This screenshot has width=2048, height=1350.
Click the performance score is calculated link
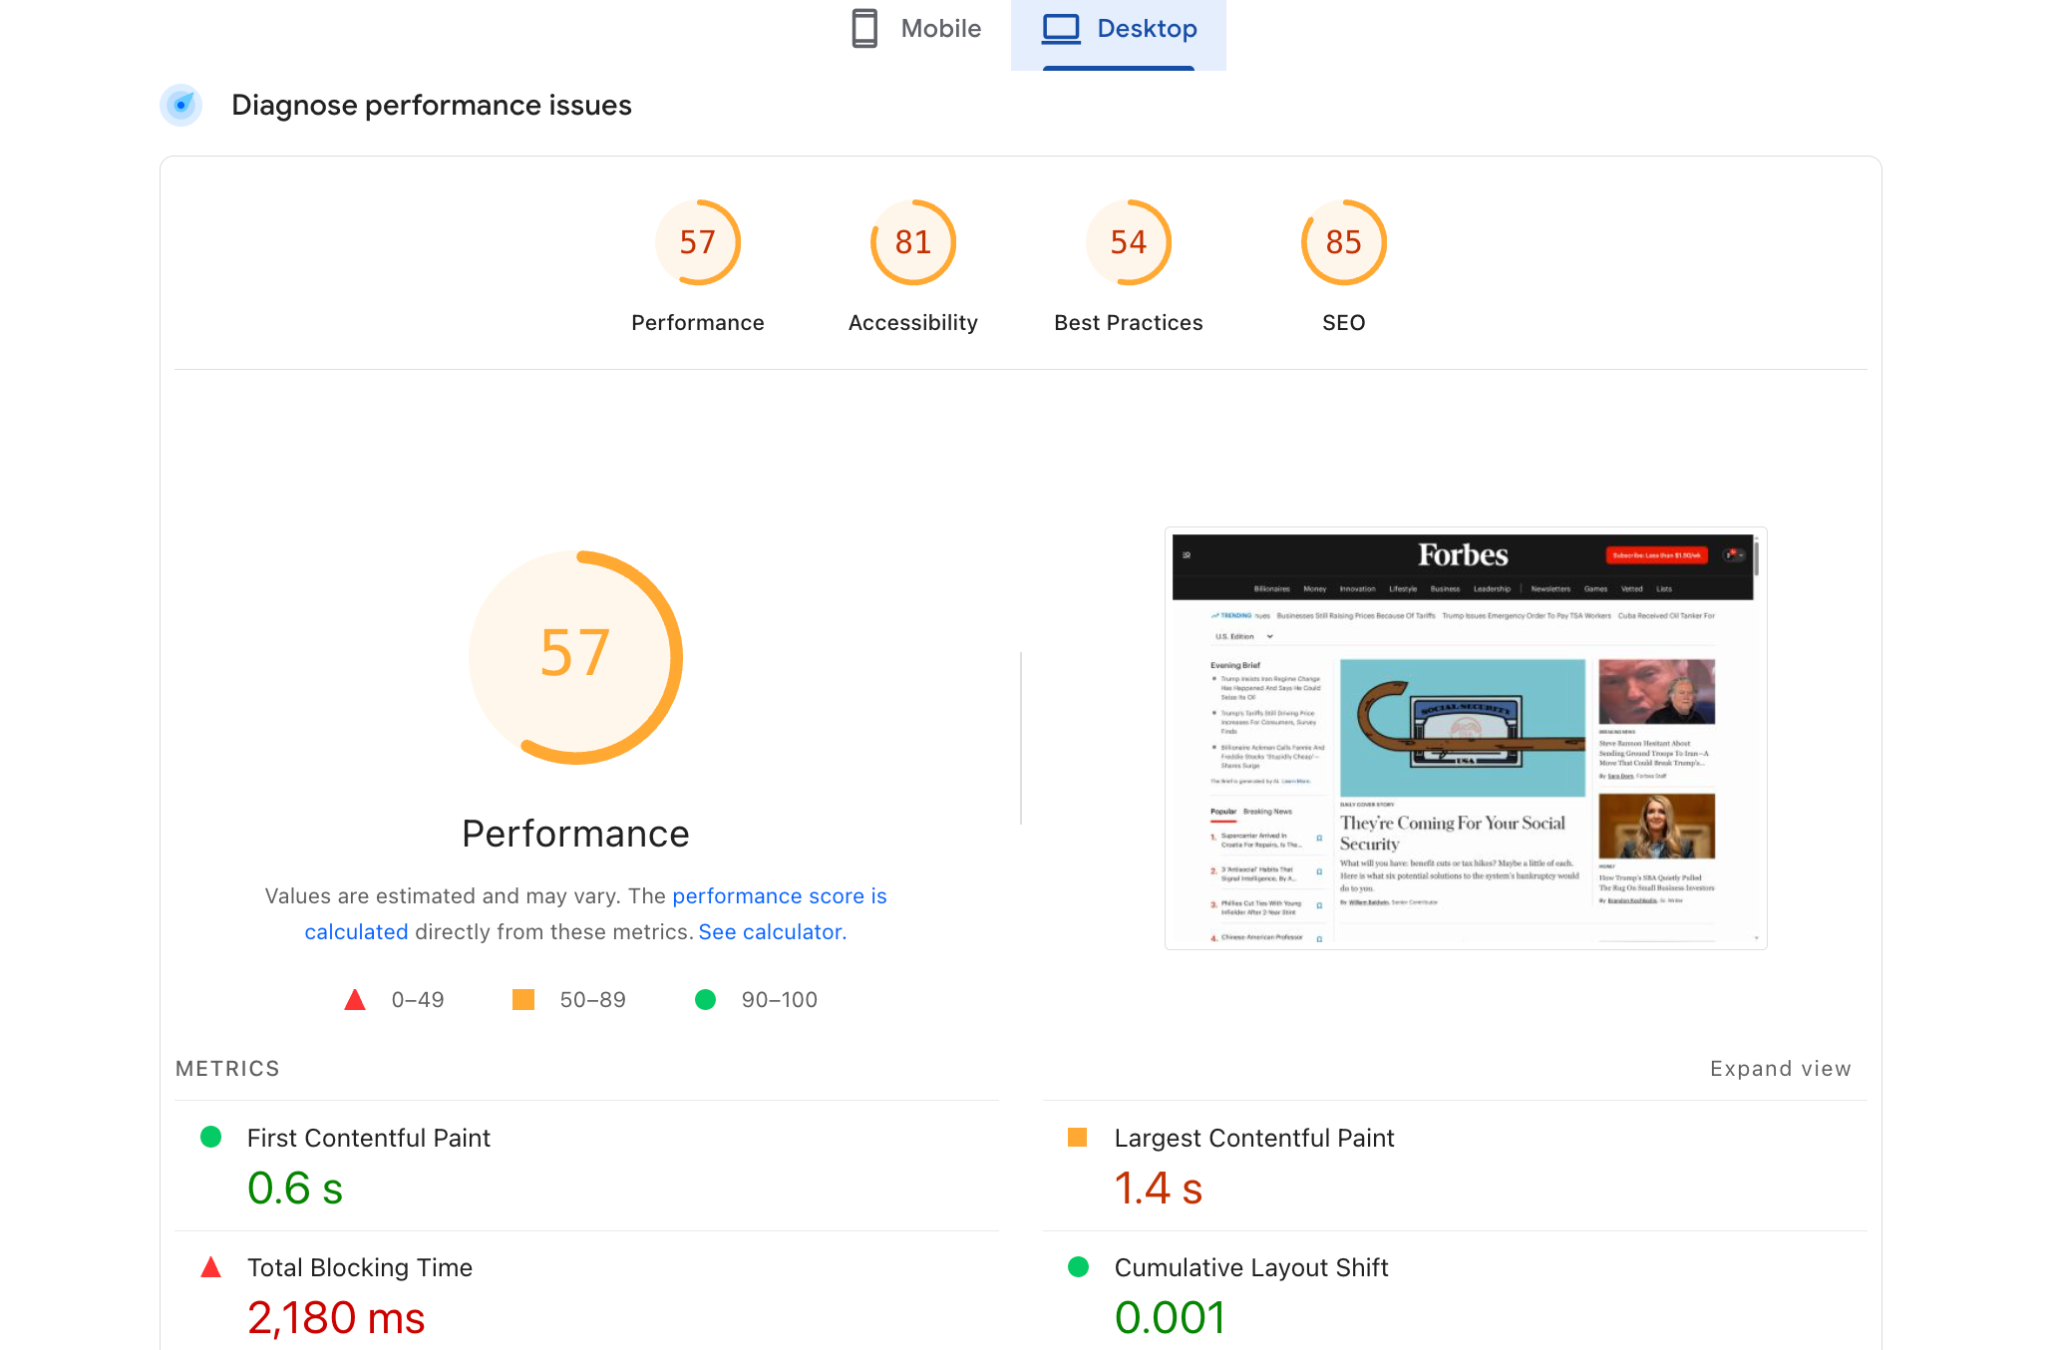(x=779, y=896)
